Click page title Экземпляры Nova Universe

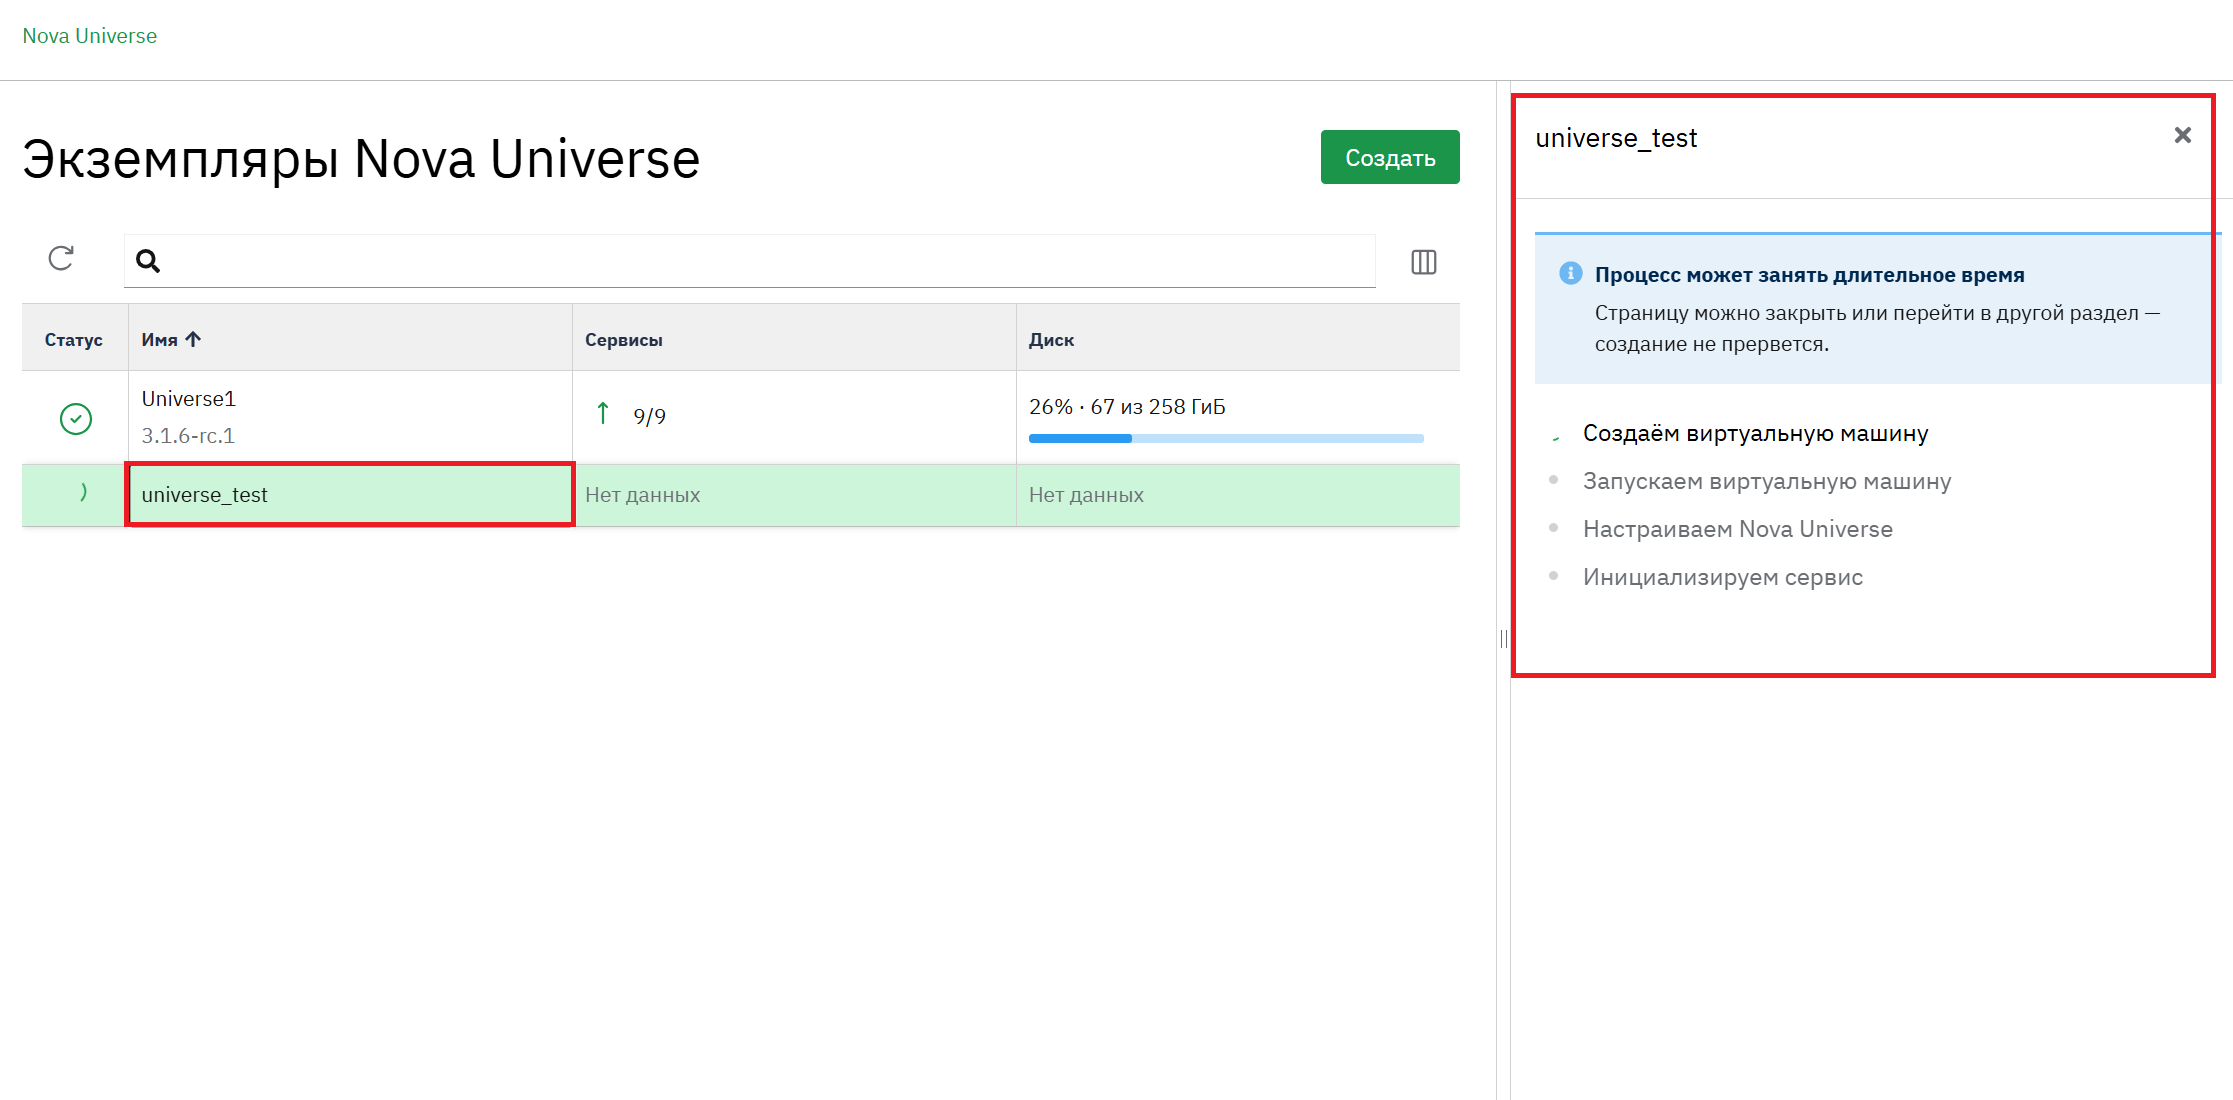361,159
